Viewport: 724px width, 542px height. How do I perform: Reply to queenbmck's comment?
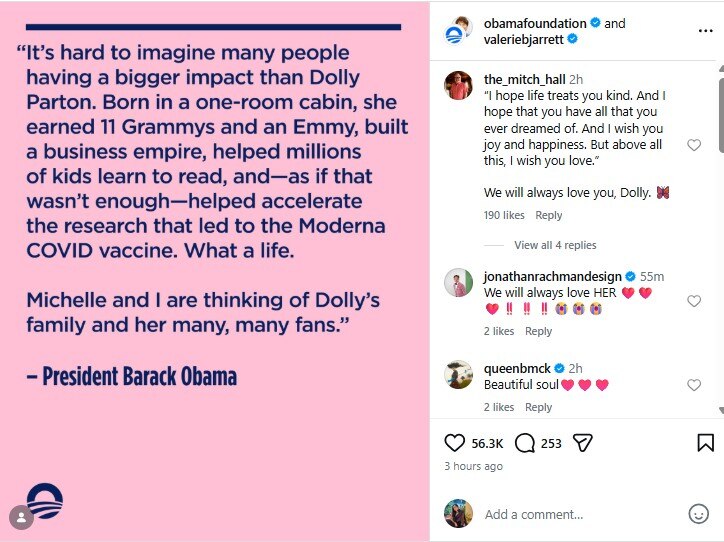[538, 407]
